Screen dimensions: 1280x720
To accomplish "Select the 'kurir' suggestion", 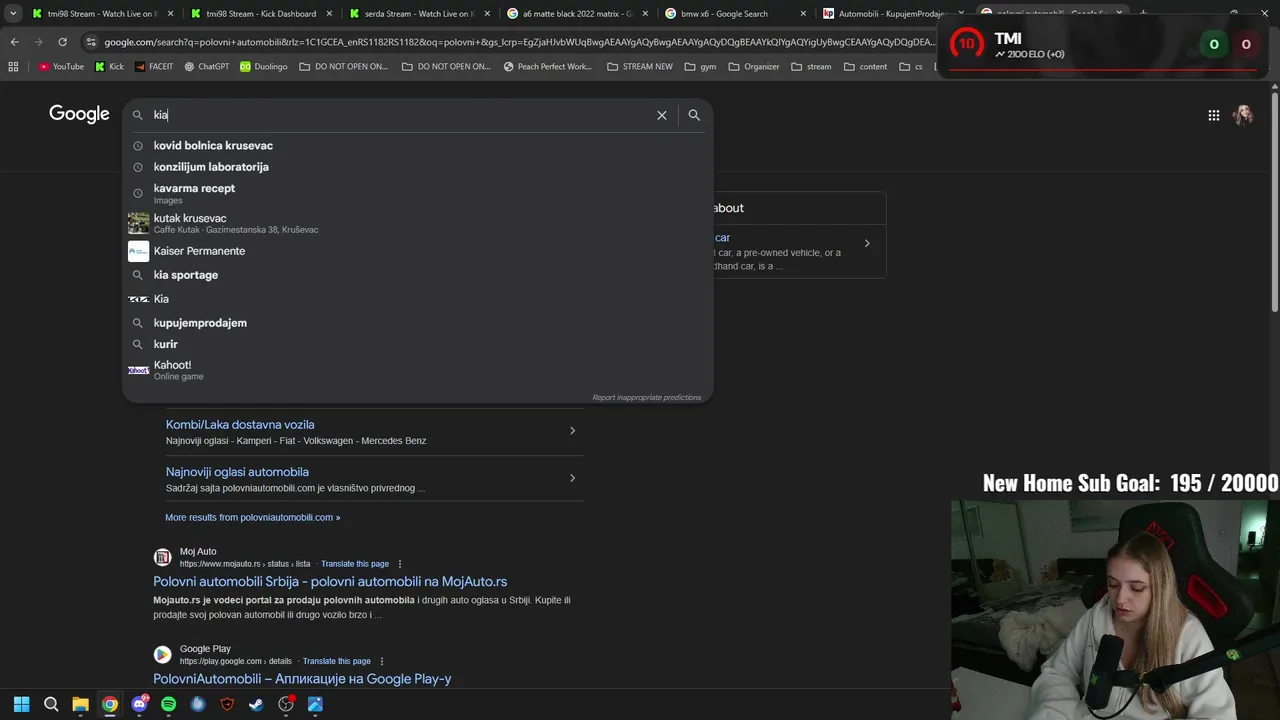I will [x=418, y=344].
